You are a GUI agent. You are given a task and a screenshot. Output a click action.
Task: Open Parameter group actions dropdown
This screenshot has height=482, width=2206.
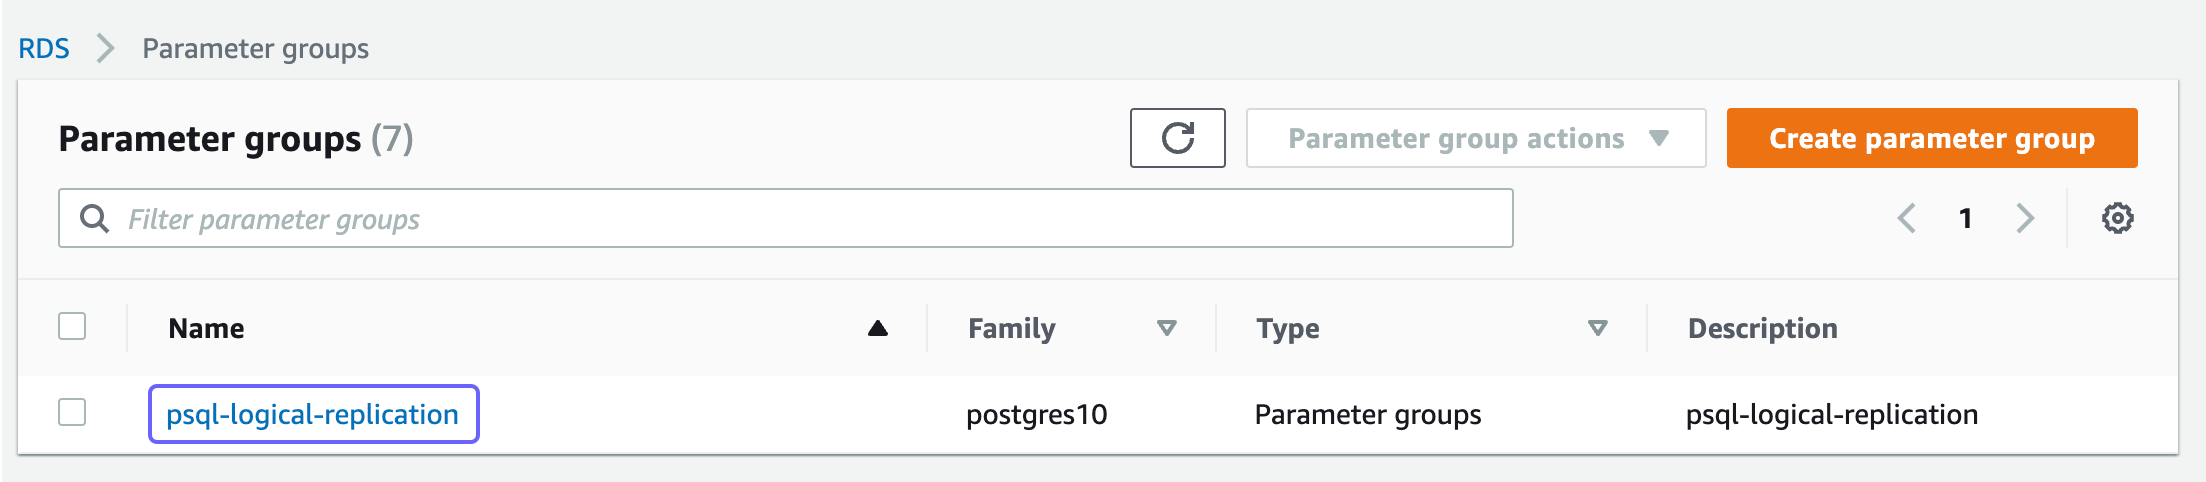point(1476,138)
